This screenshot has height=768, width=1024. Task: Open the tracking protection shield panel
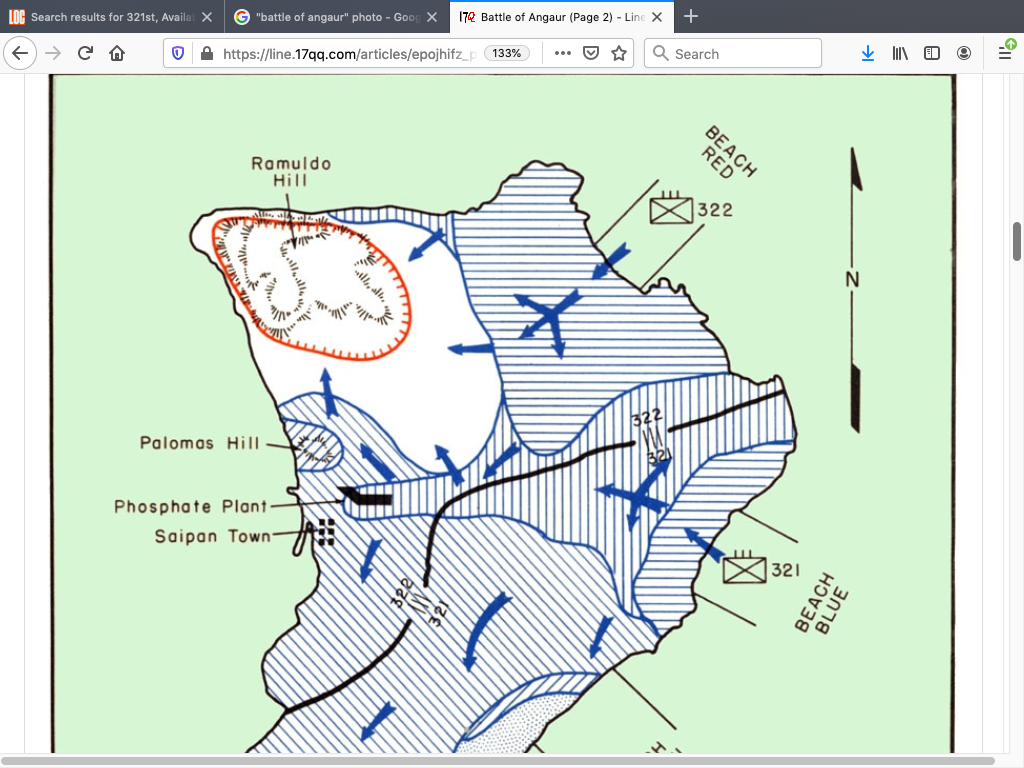click(x=179, y=54)
